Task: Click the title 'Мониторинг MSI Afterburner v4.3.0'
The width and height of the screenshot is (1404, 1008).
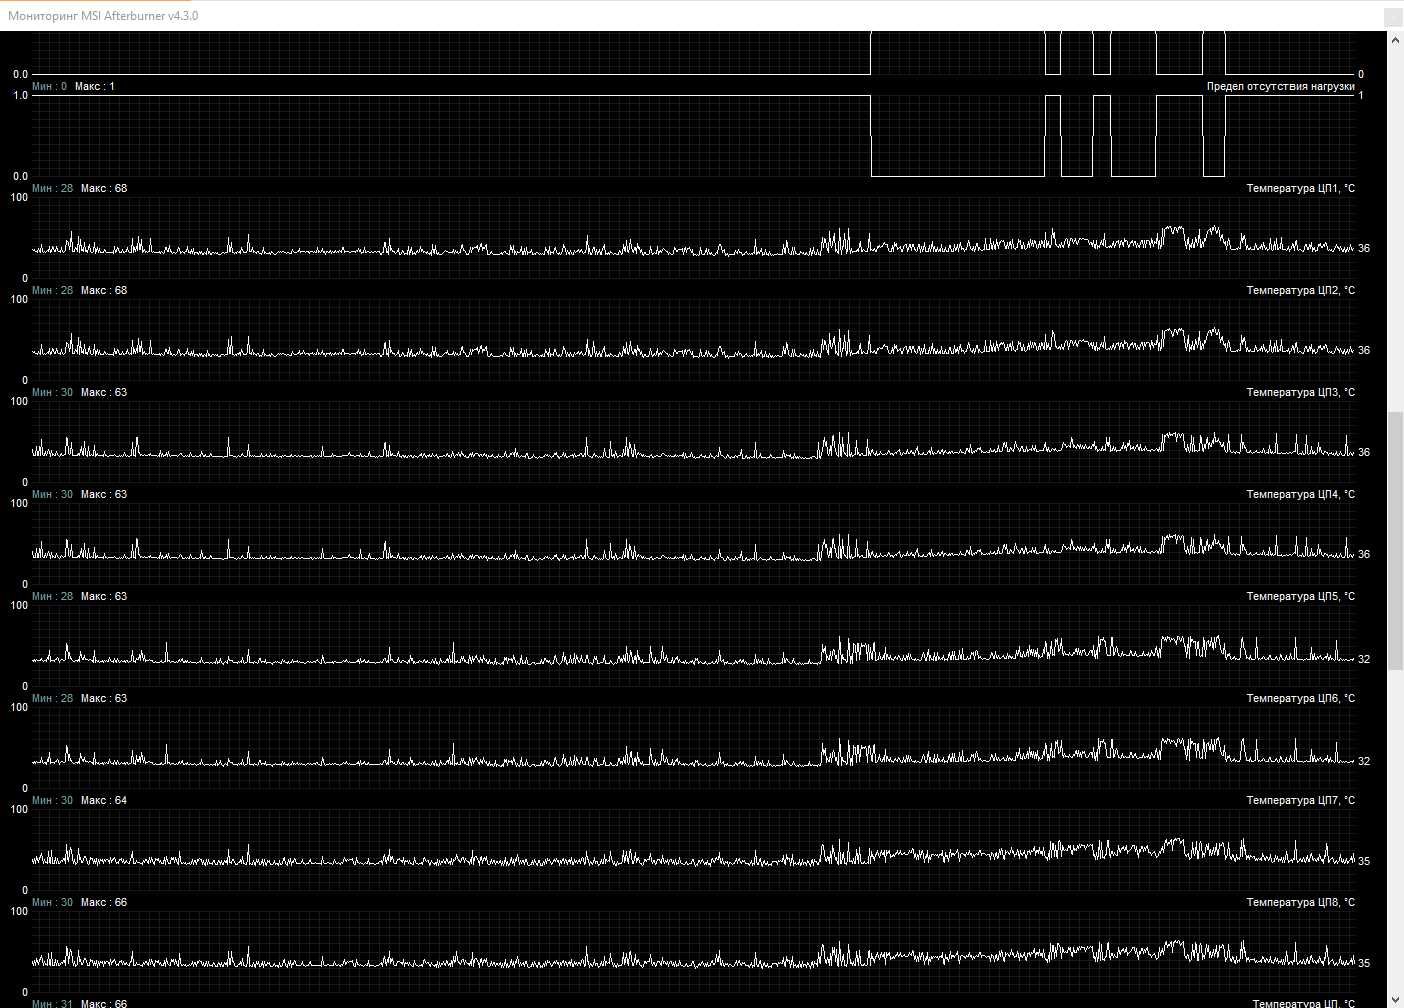Action: coord(103,16)
